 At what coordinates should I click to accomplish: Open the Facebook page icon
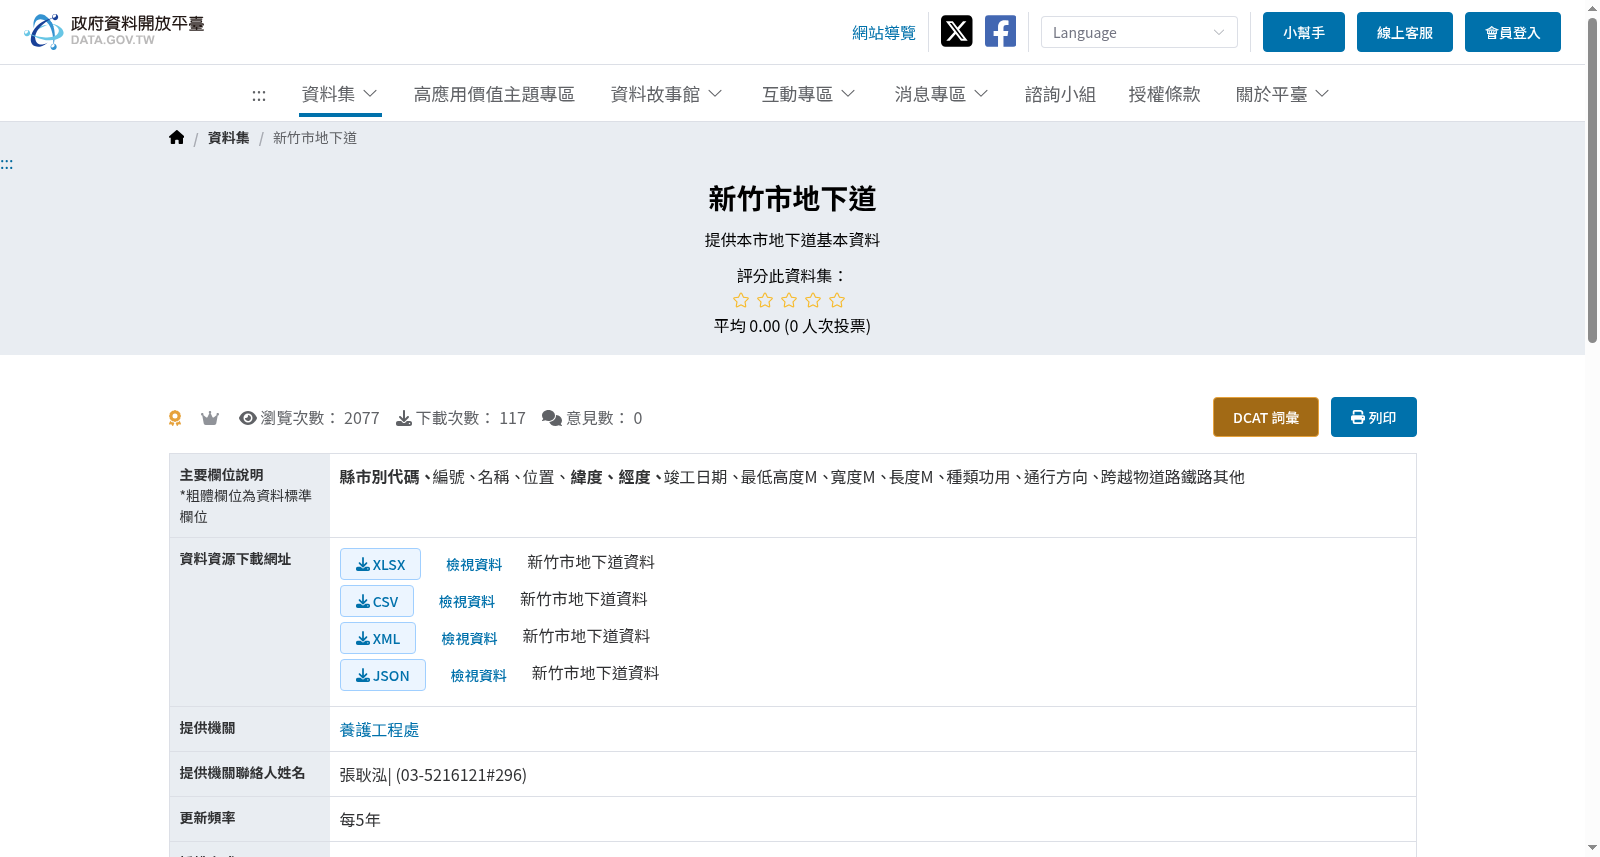pyautogui.click(x=1000, y=32)
